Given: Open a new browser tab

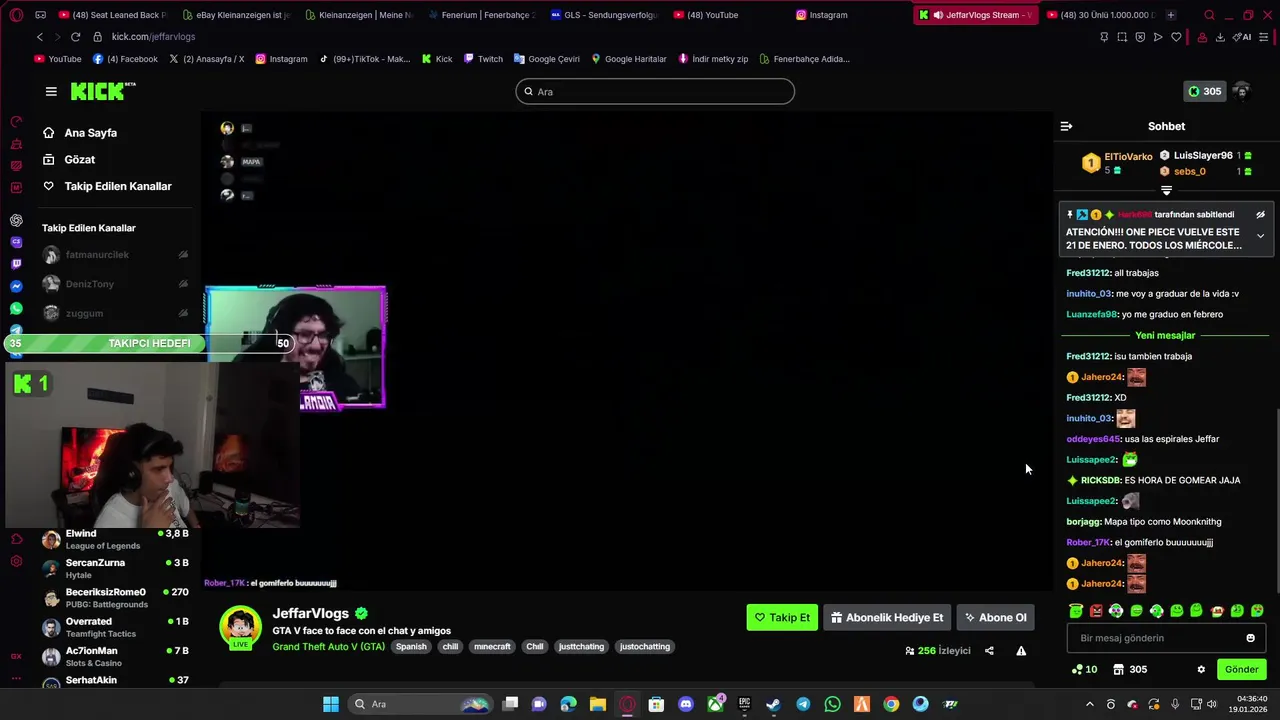Looking at the screenshot, I should coord(1171,15).
